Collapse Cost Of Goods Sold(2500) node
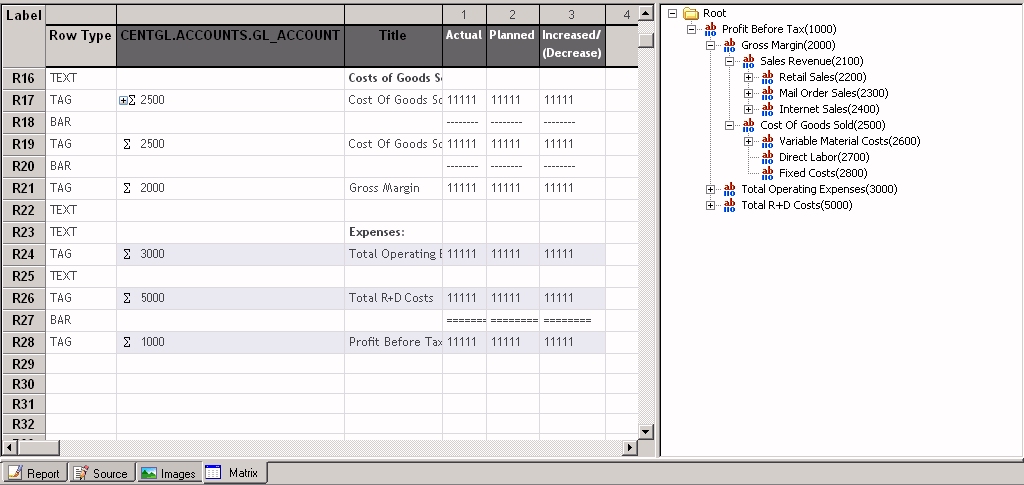Viewport: 1024px width, 485px height. pyautogui.click(x=729, y=125)
